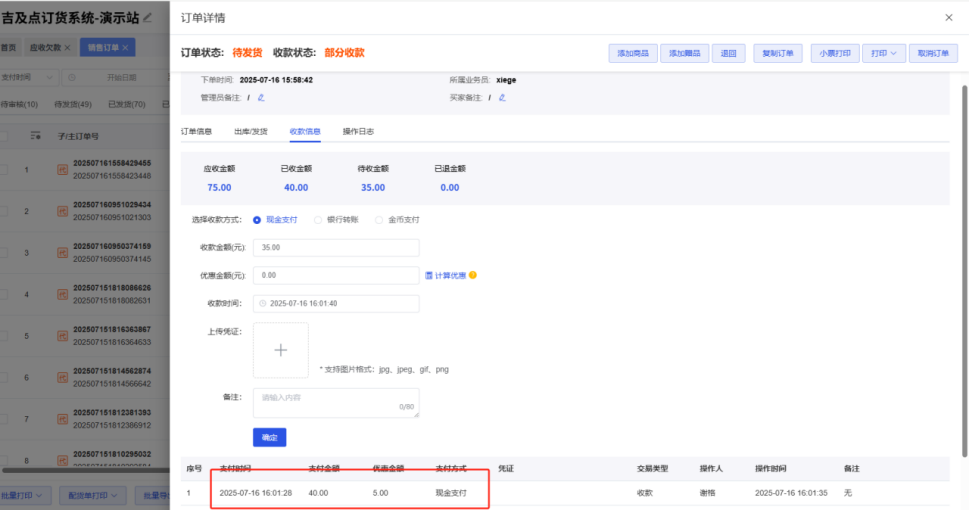Select the 银行转账 payment radio
This screenshot has height=511, width=969.
pos(318,220)
